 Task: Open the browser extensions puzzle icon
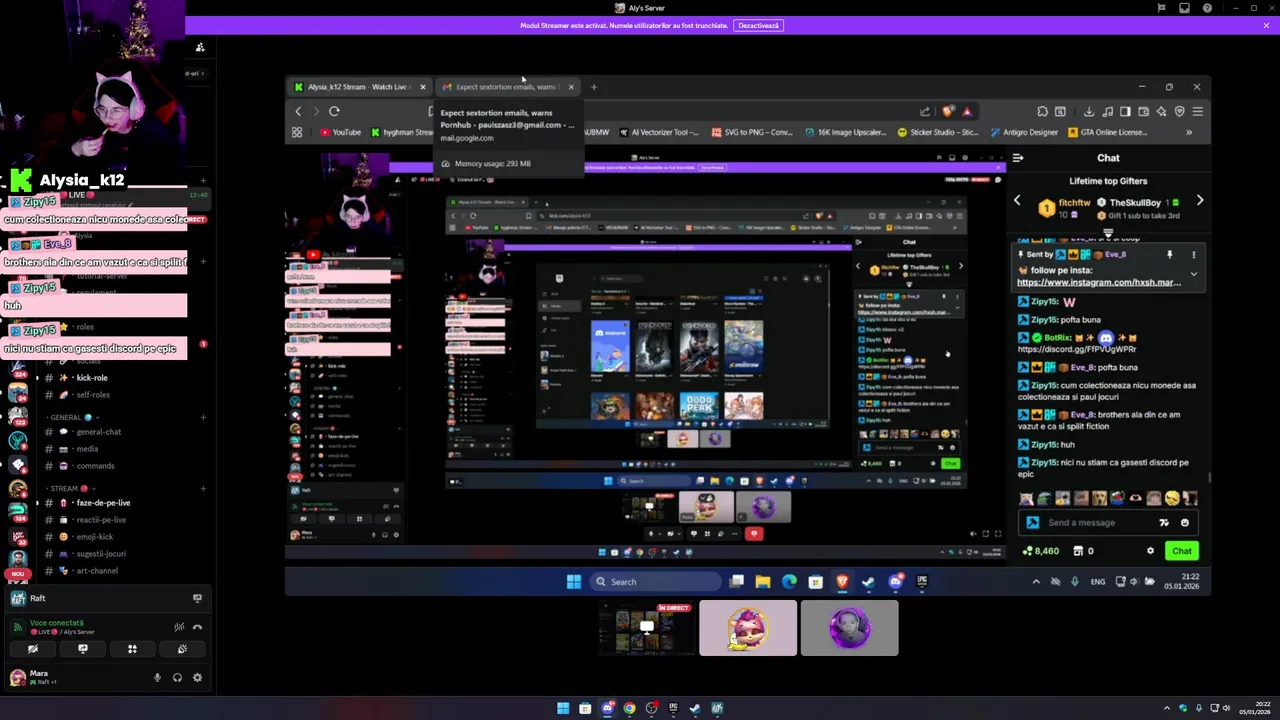point(1043,111)
